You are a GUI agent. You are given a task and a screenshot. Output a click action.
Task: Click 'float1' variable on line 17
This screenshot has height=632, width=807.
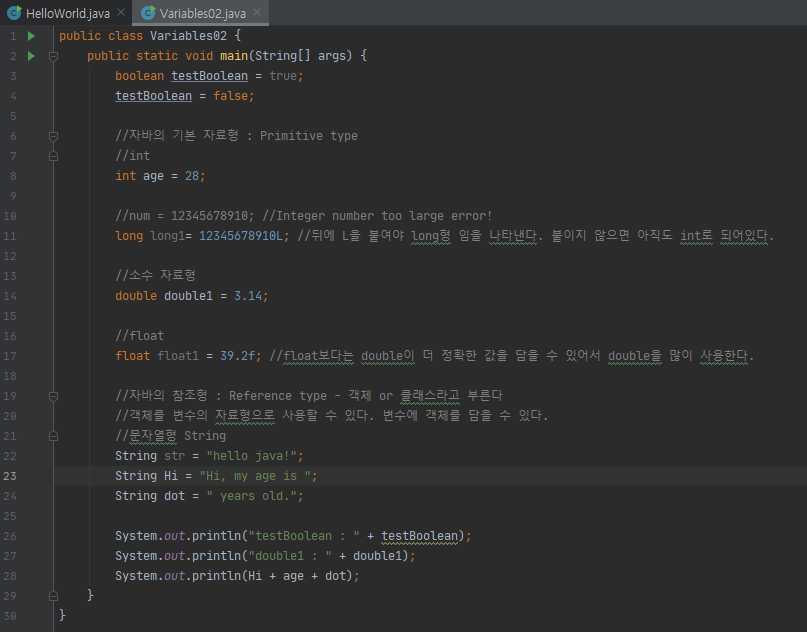178,356
